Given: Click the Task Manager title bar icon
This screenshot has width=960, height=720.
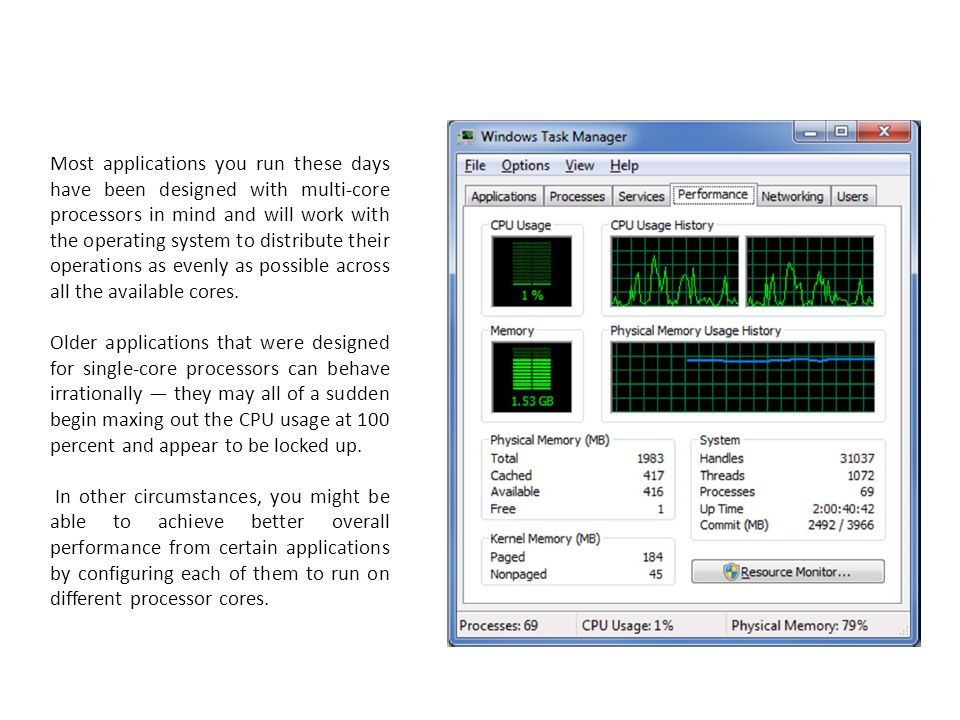Looking at the screenshot, I should [468, 136].
